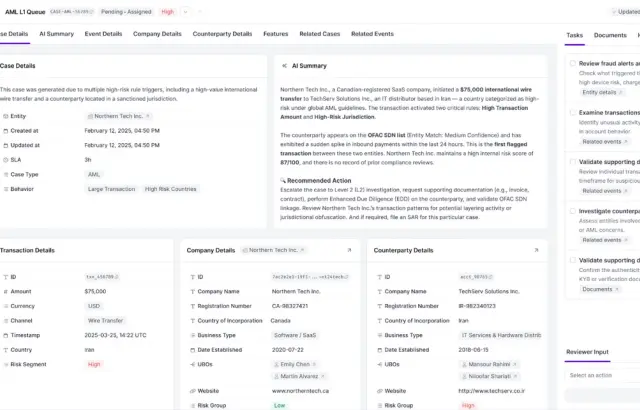Open the dropdown chevron next to High priority
The image size is (640, 410).
185,12
